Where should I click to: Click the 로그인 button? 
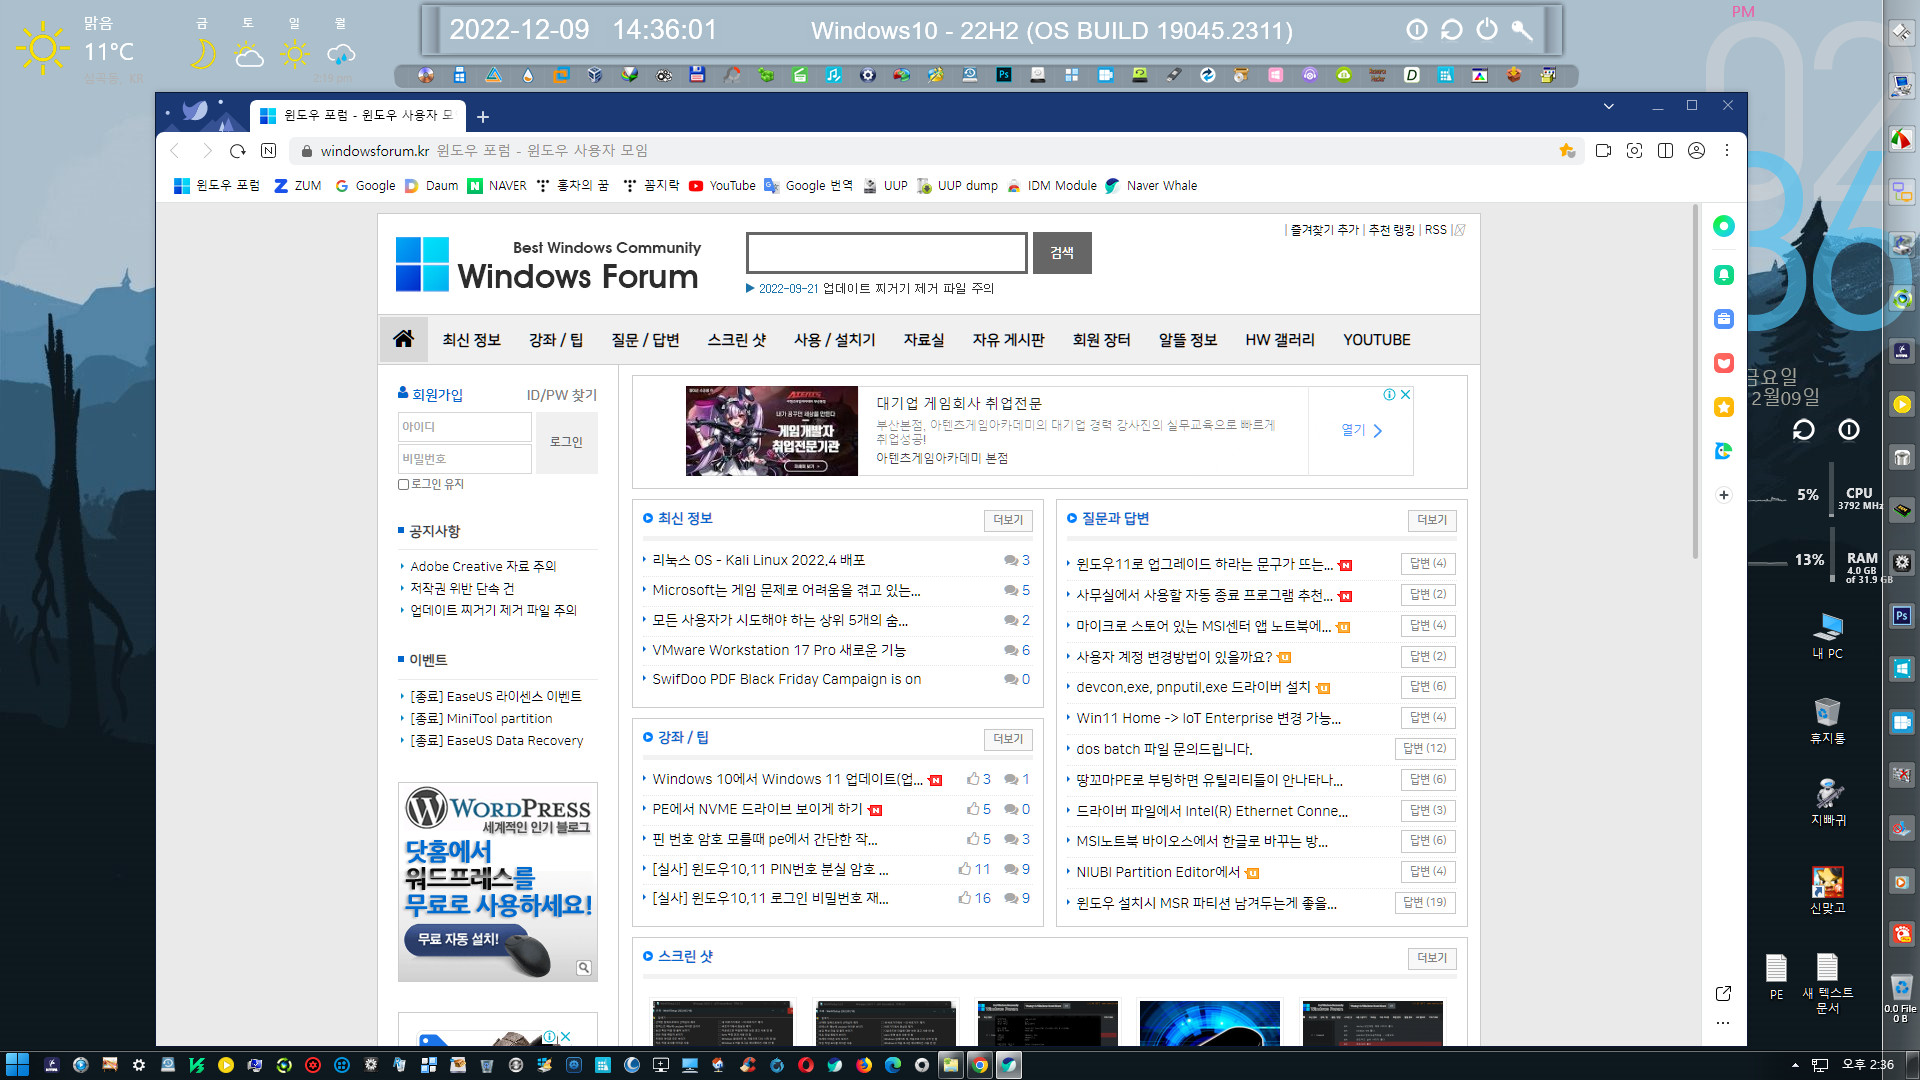pyautogui.click(x=566, y=442)
